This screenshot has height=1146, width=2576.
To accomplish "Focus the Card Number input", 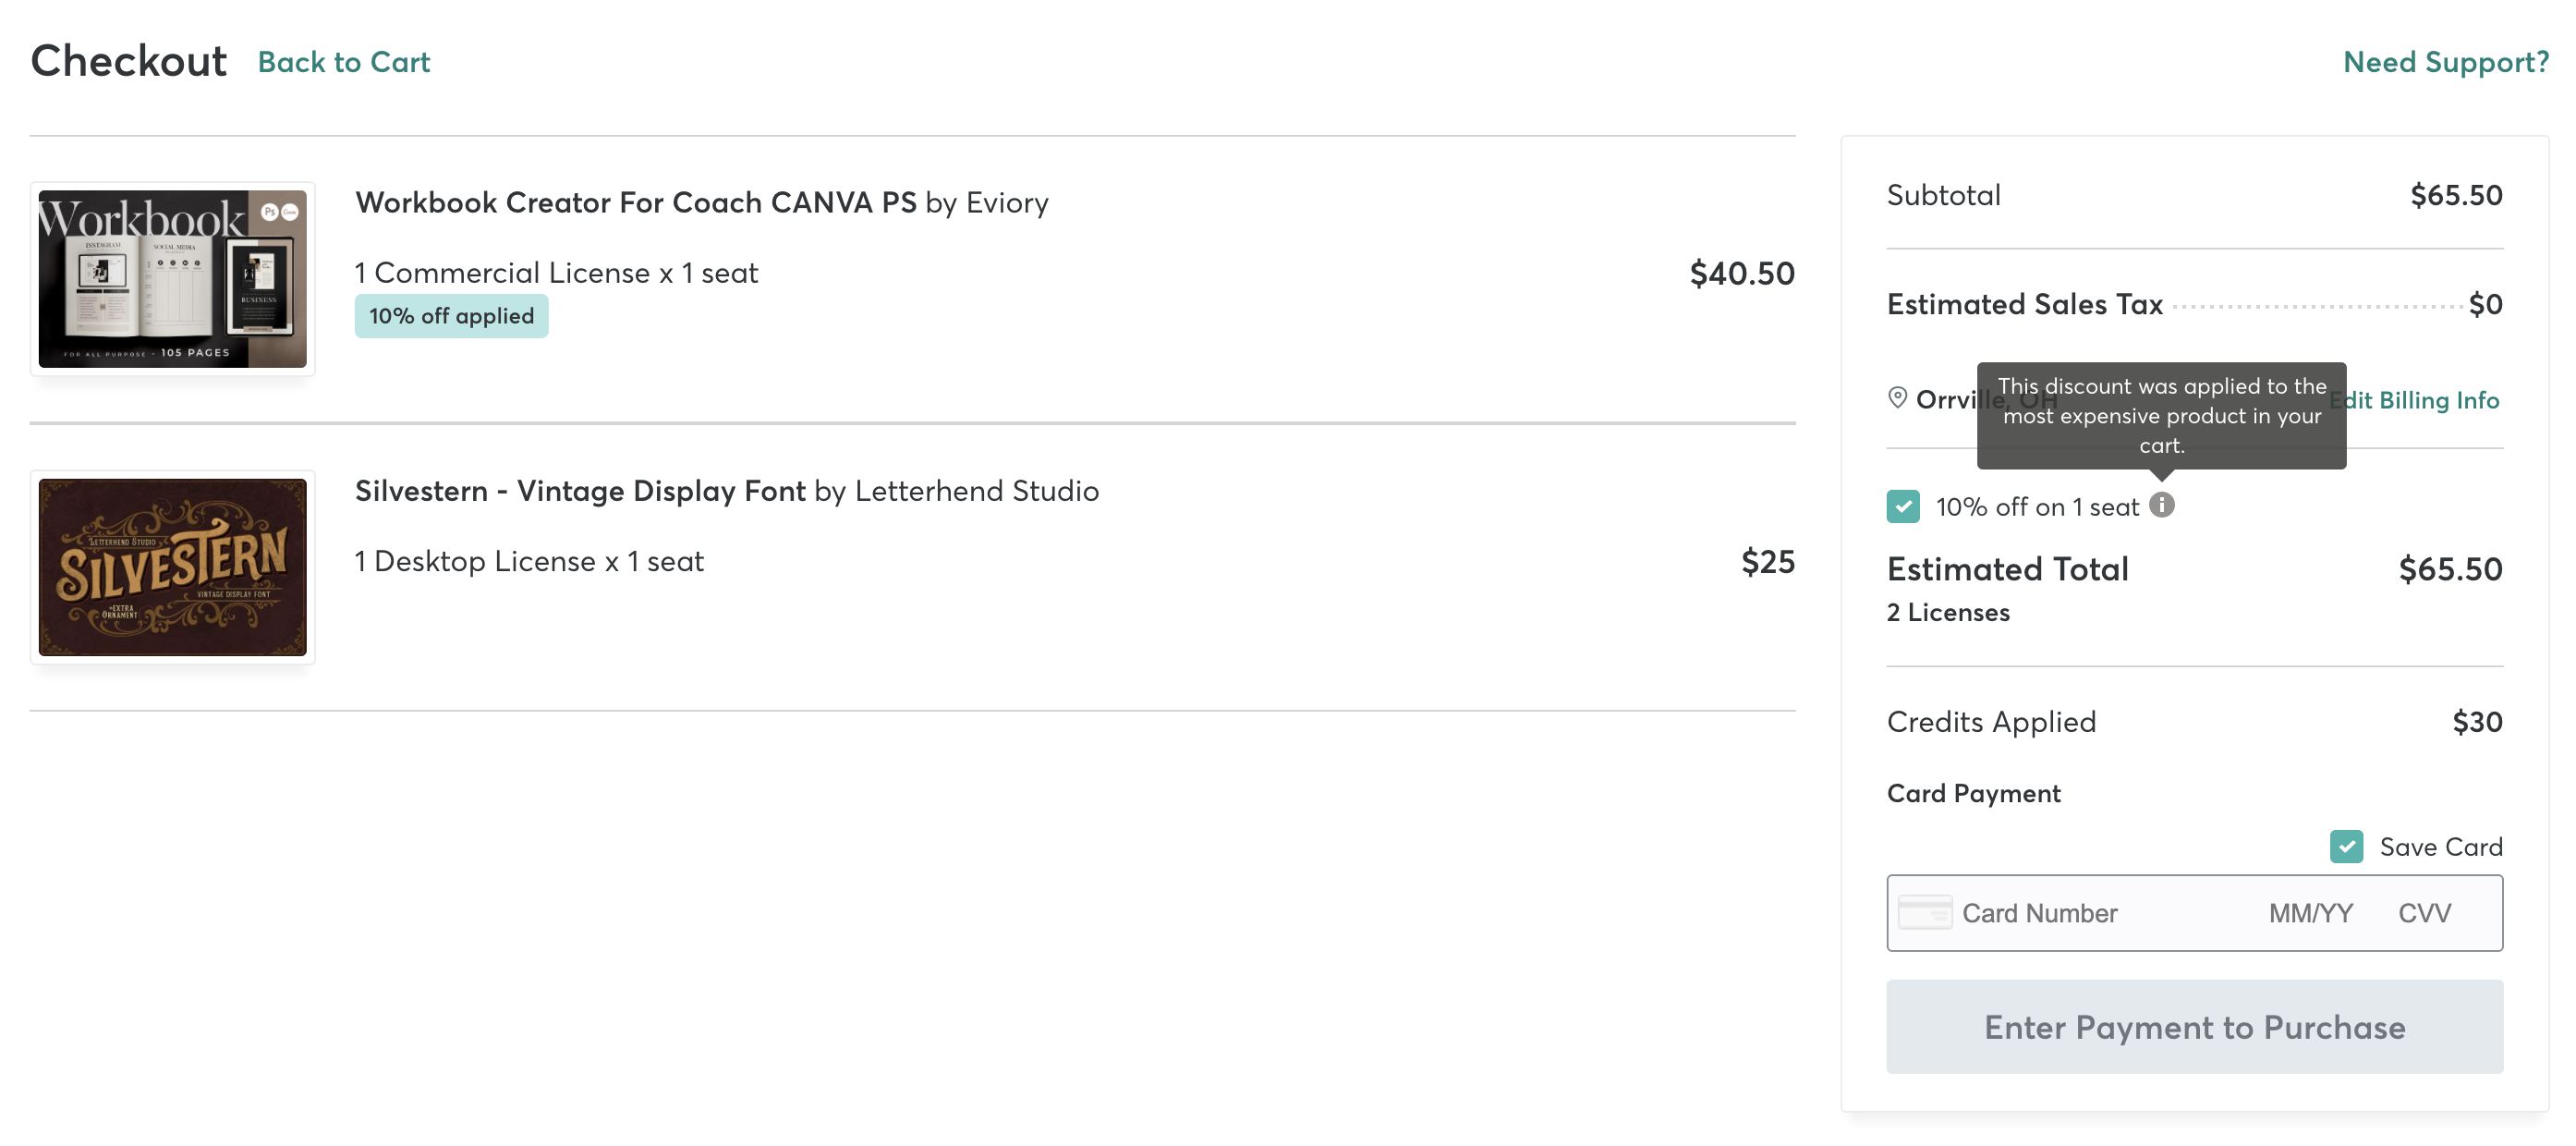I will pos(2080,913).
